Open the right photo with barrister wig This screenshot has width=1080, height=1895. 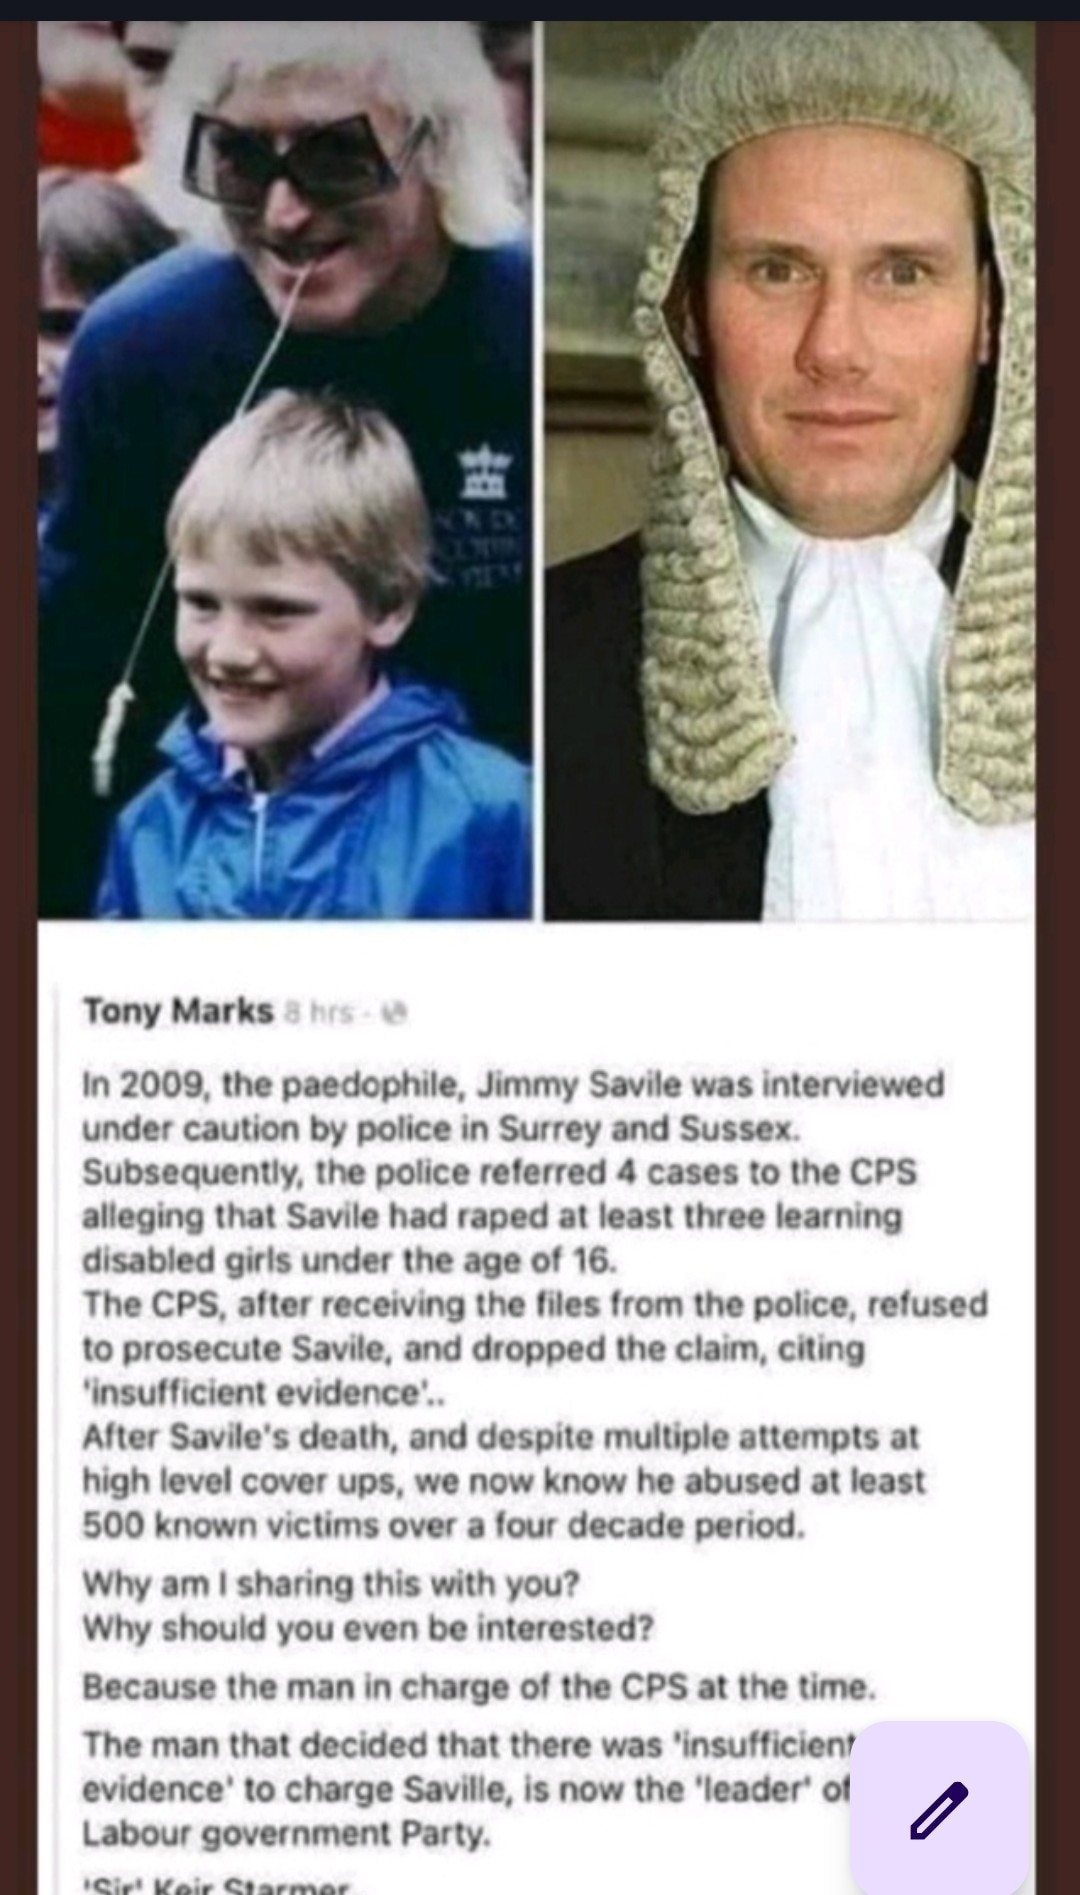790,469
